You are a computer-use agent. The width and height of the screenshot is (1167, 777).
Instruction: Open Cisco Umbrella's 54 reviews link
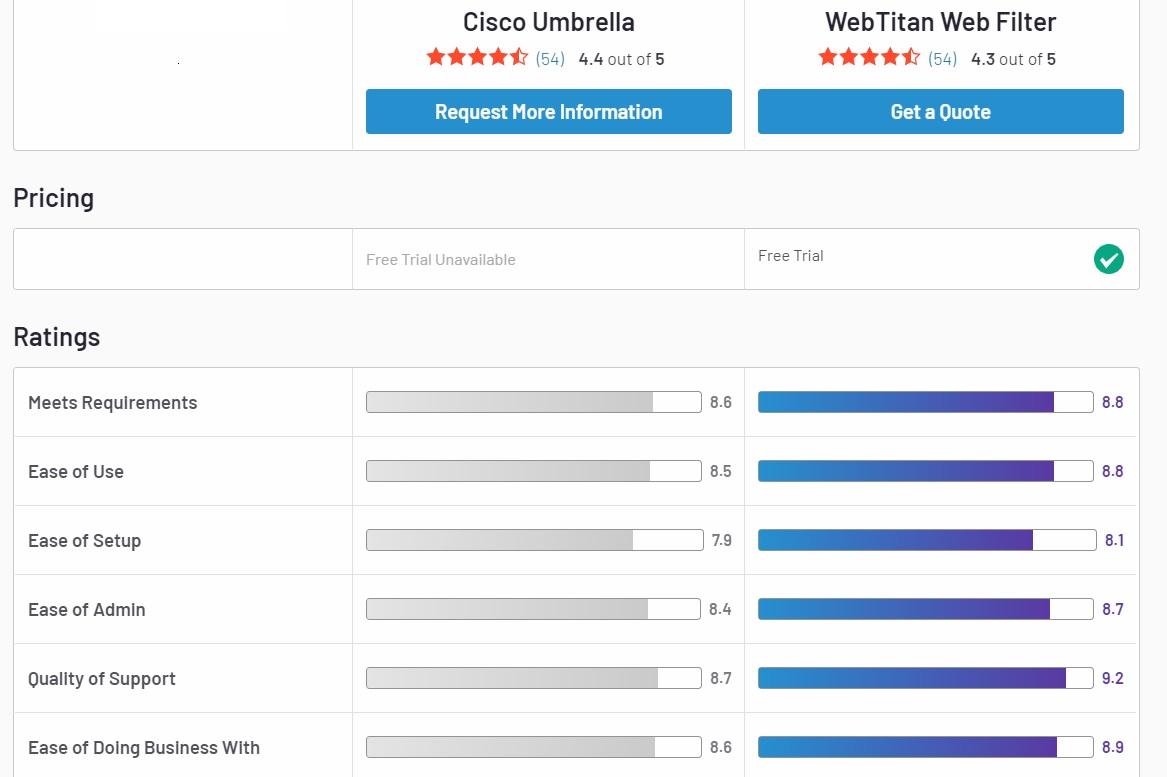[550, 59]
